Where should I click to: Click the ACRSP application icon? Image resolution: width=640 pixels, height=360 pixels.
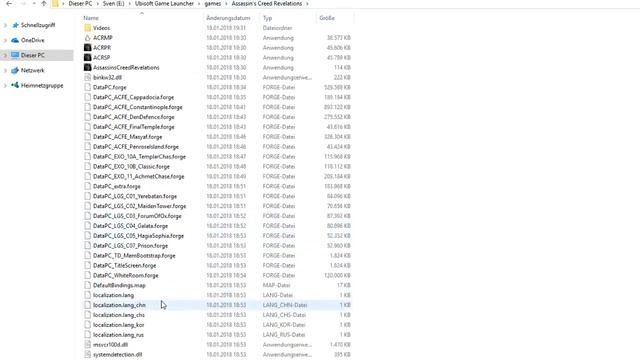pos(87,58)
